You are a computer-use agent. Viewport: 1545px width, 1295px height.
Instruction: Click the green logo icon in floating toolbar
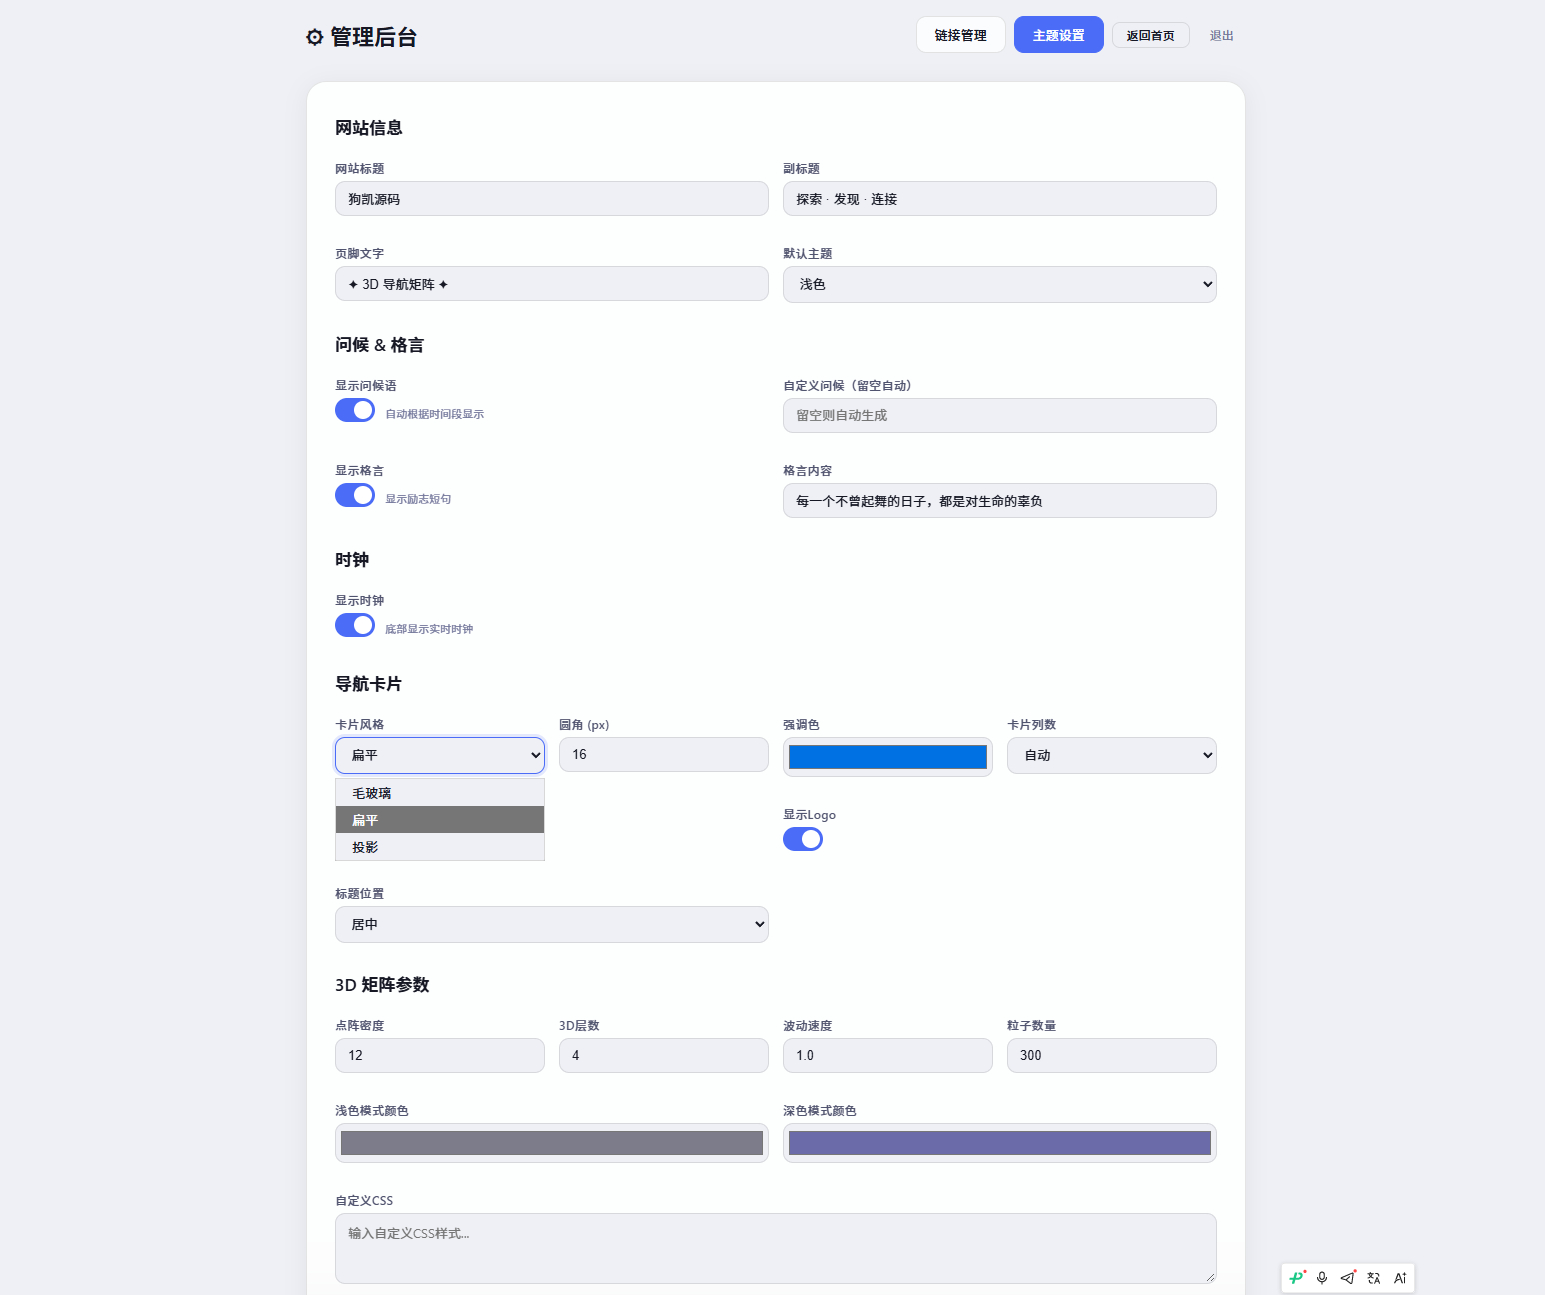[x=1297, y=1277]
